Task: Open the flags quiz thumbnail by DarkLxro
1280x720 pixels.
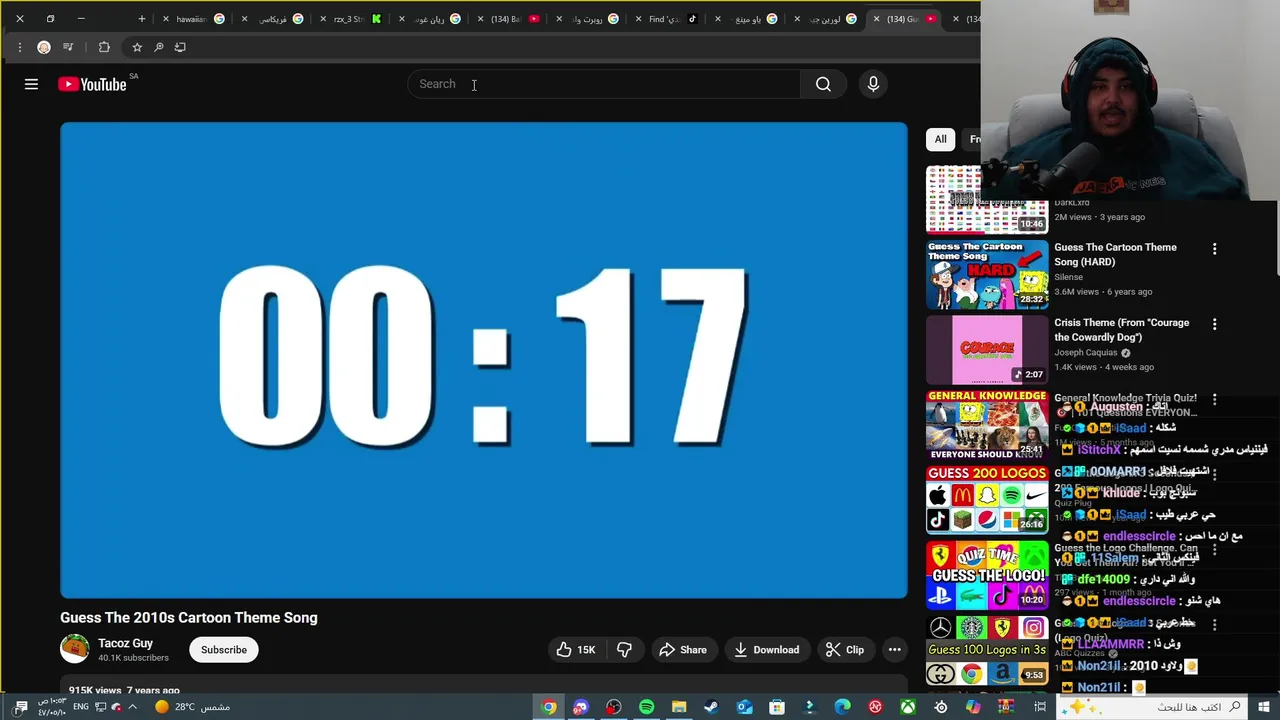Action: [x=987, y=200]
